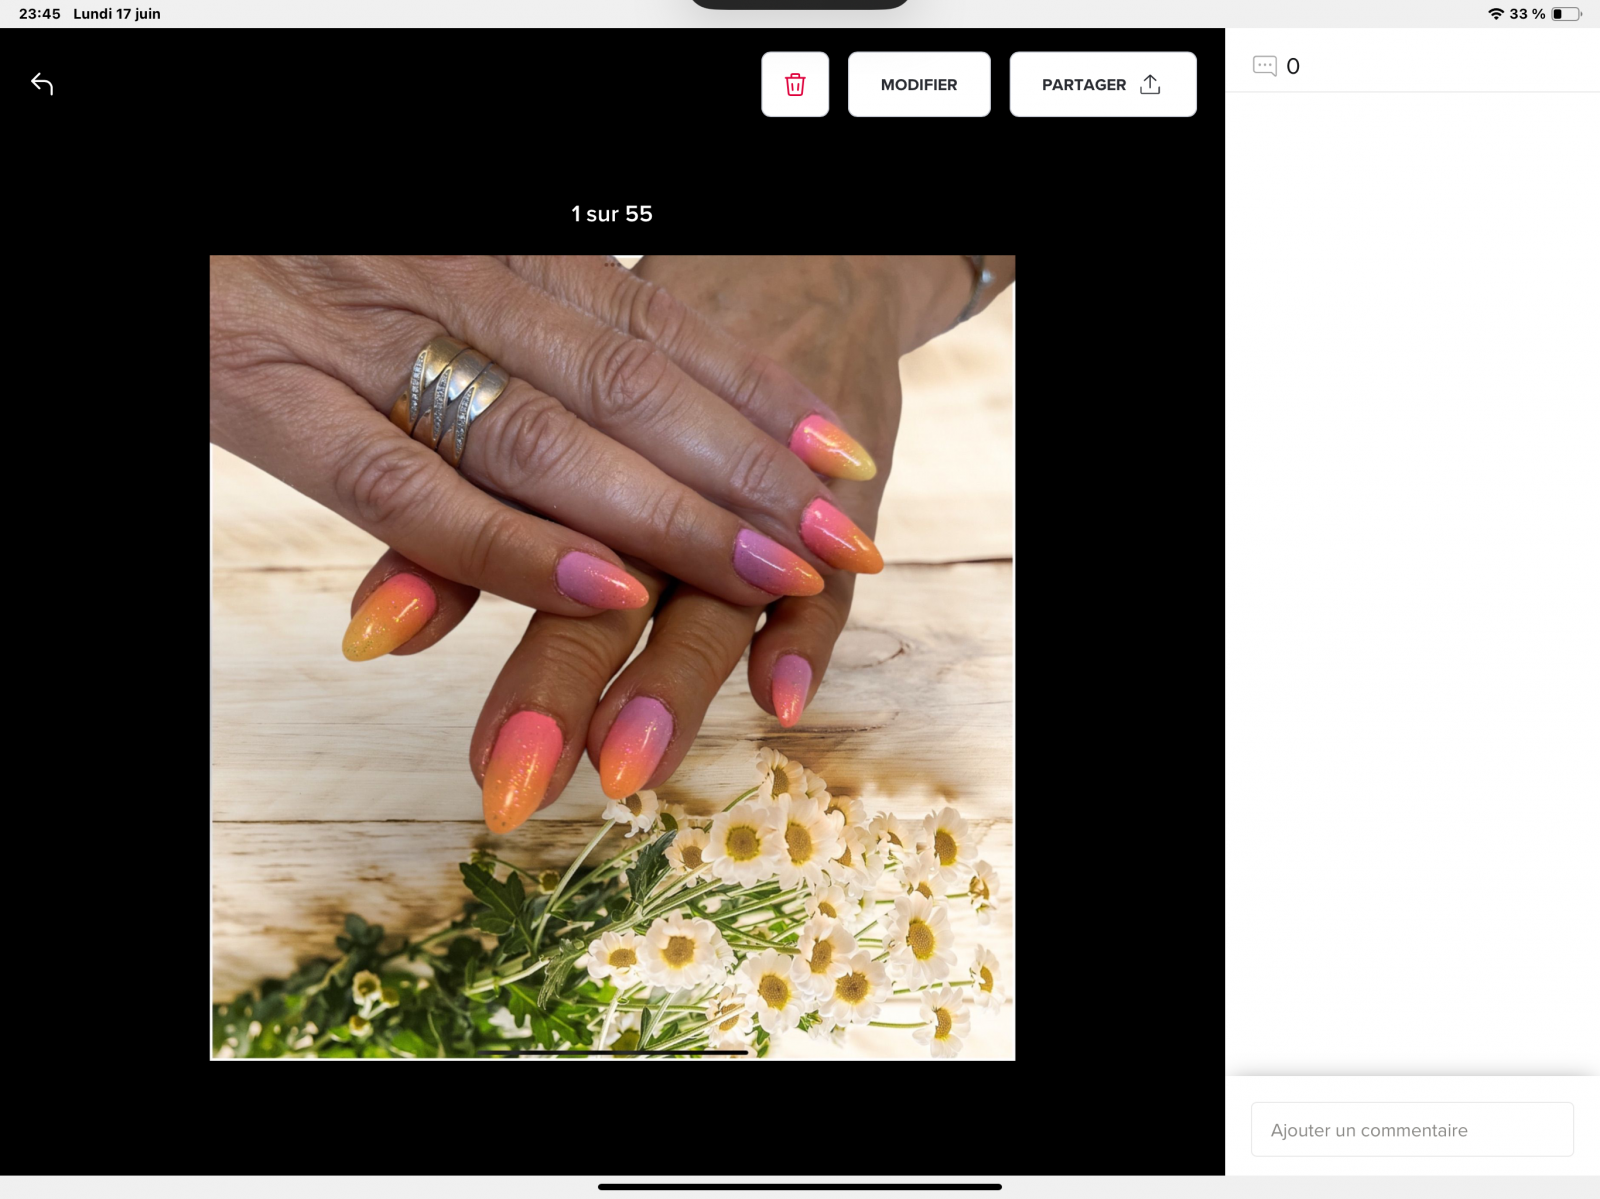Image resolution: width=1600 pixels, height=1199 pixels.
Task: Tap the battery icon in status bar
Action: point(1566,14)
